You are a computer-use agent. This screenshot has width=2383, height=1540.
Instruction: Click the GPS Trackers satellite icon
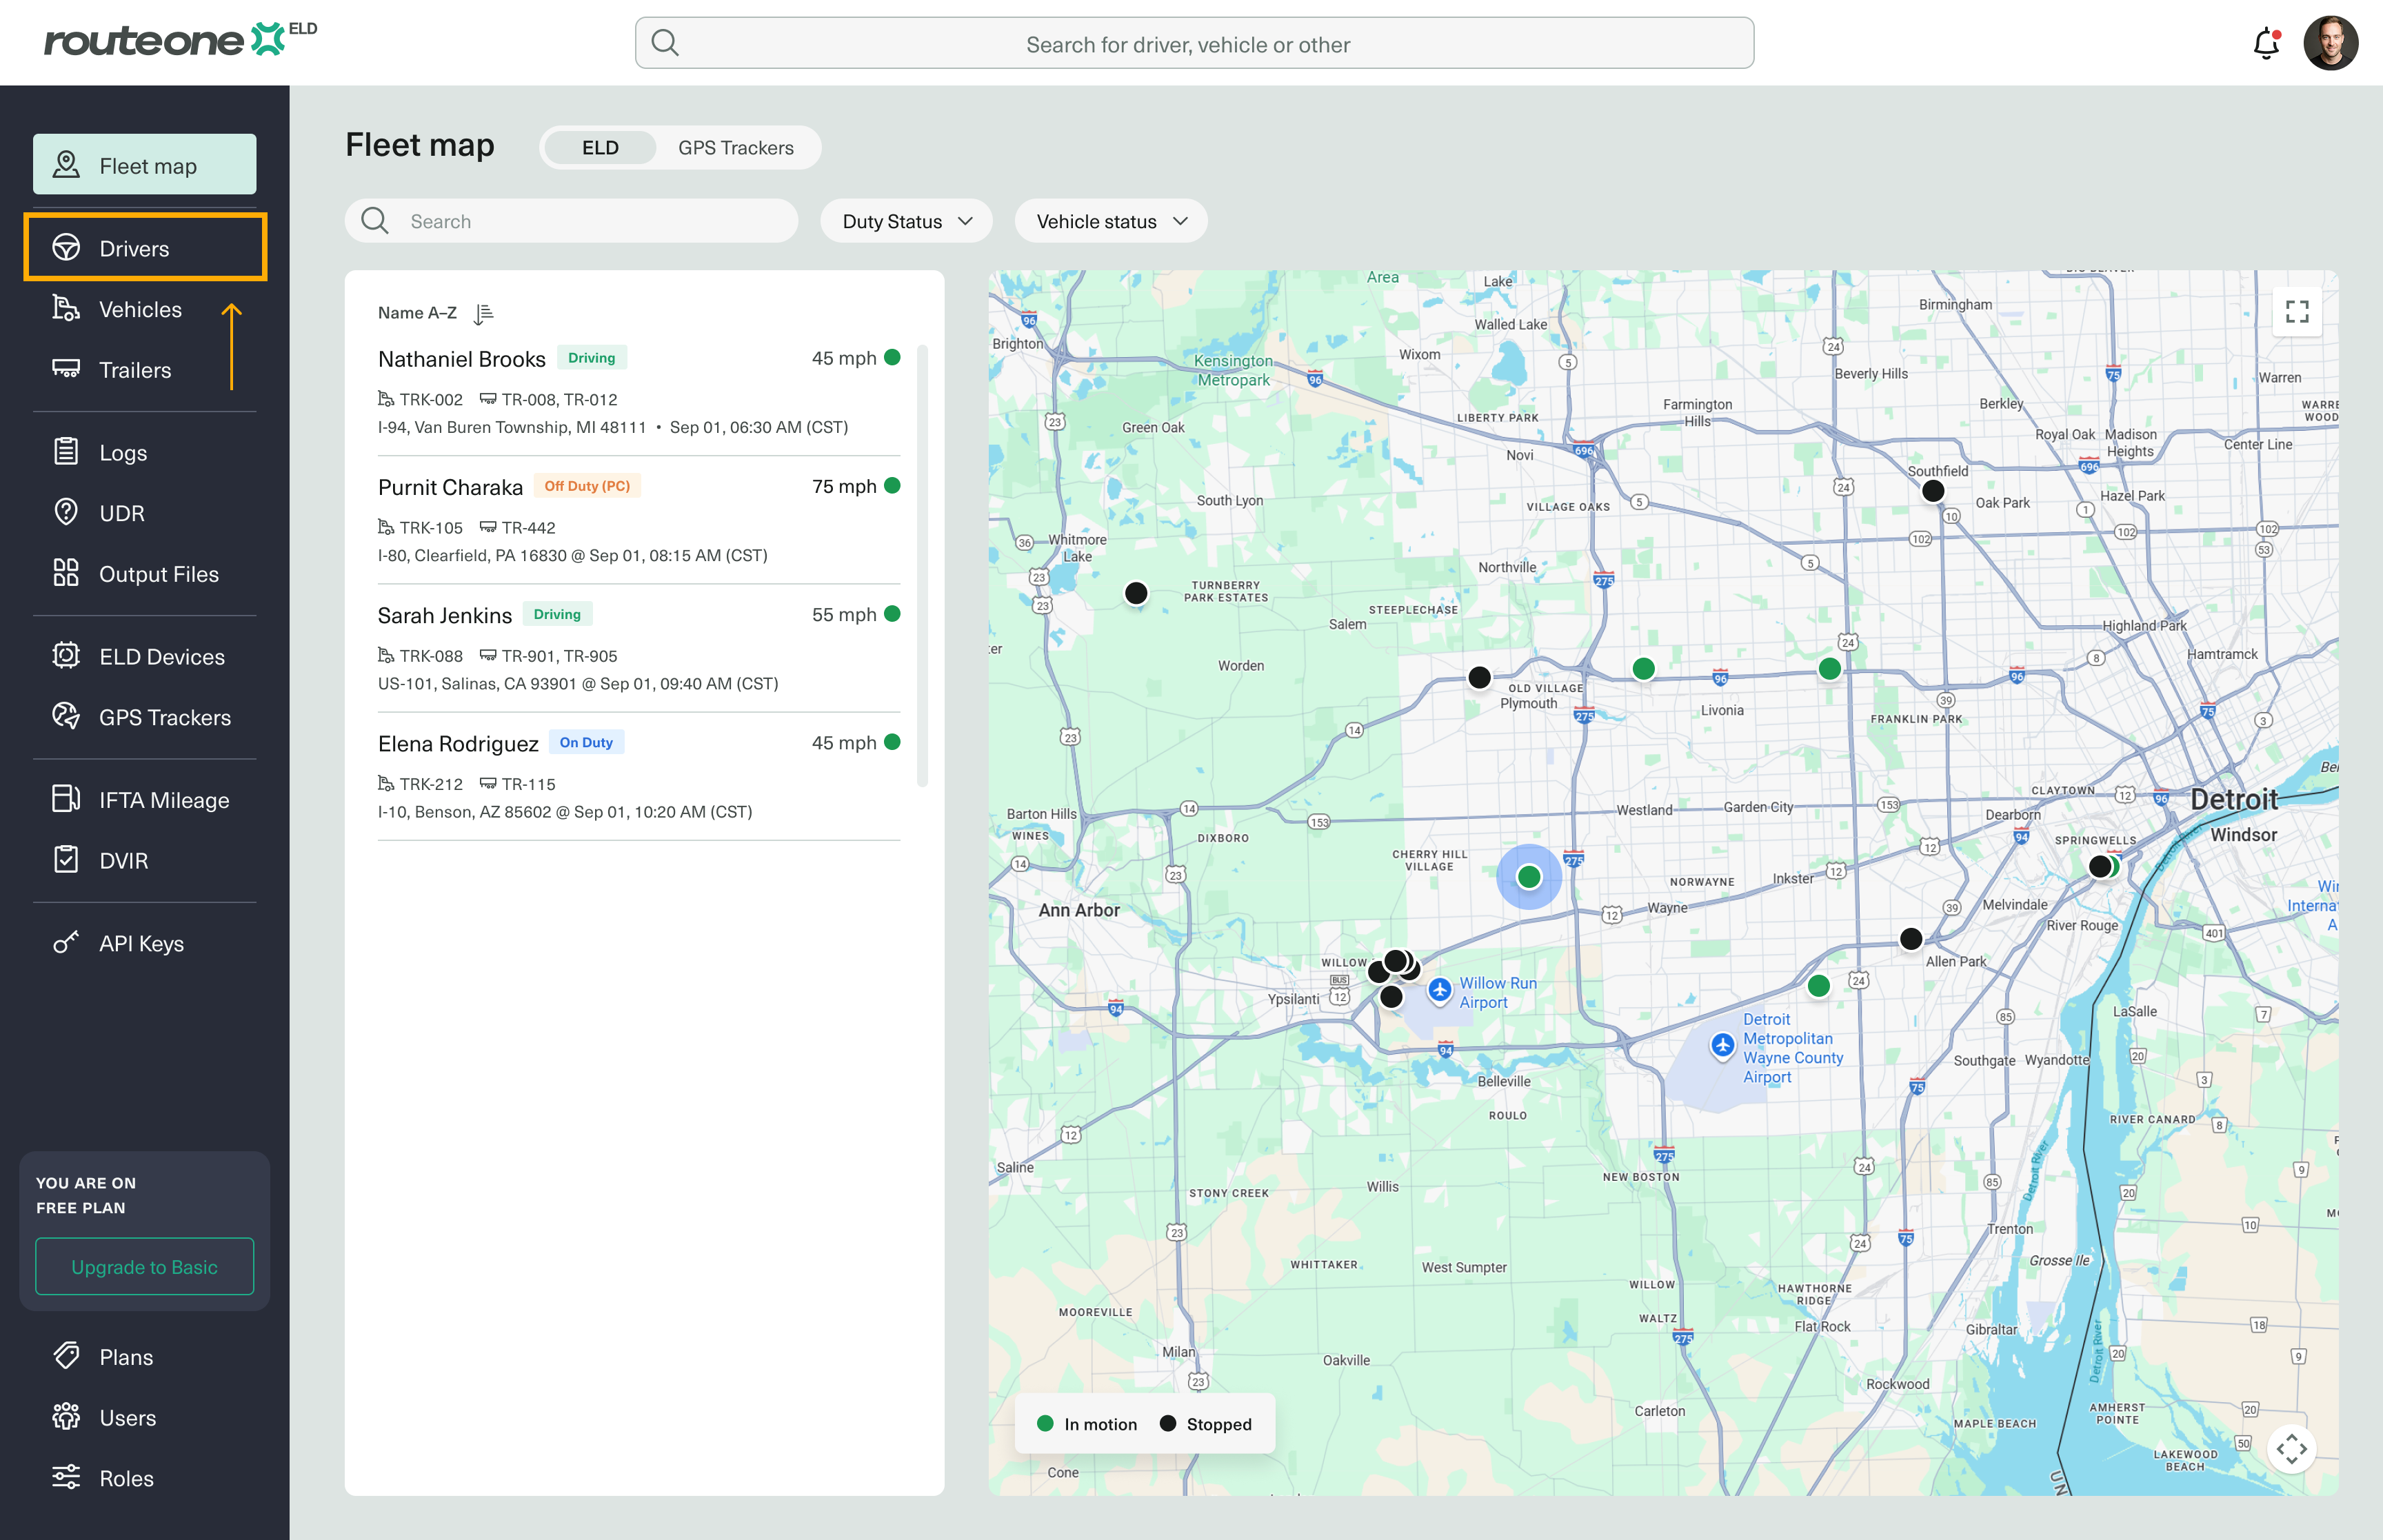click(x=66, y=716)
